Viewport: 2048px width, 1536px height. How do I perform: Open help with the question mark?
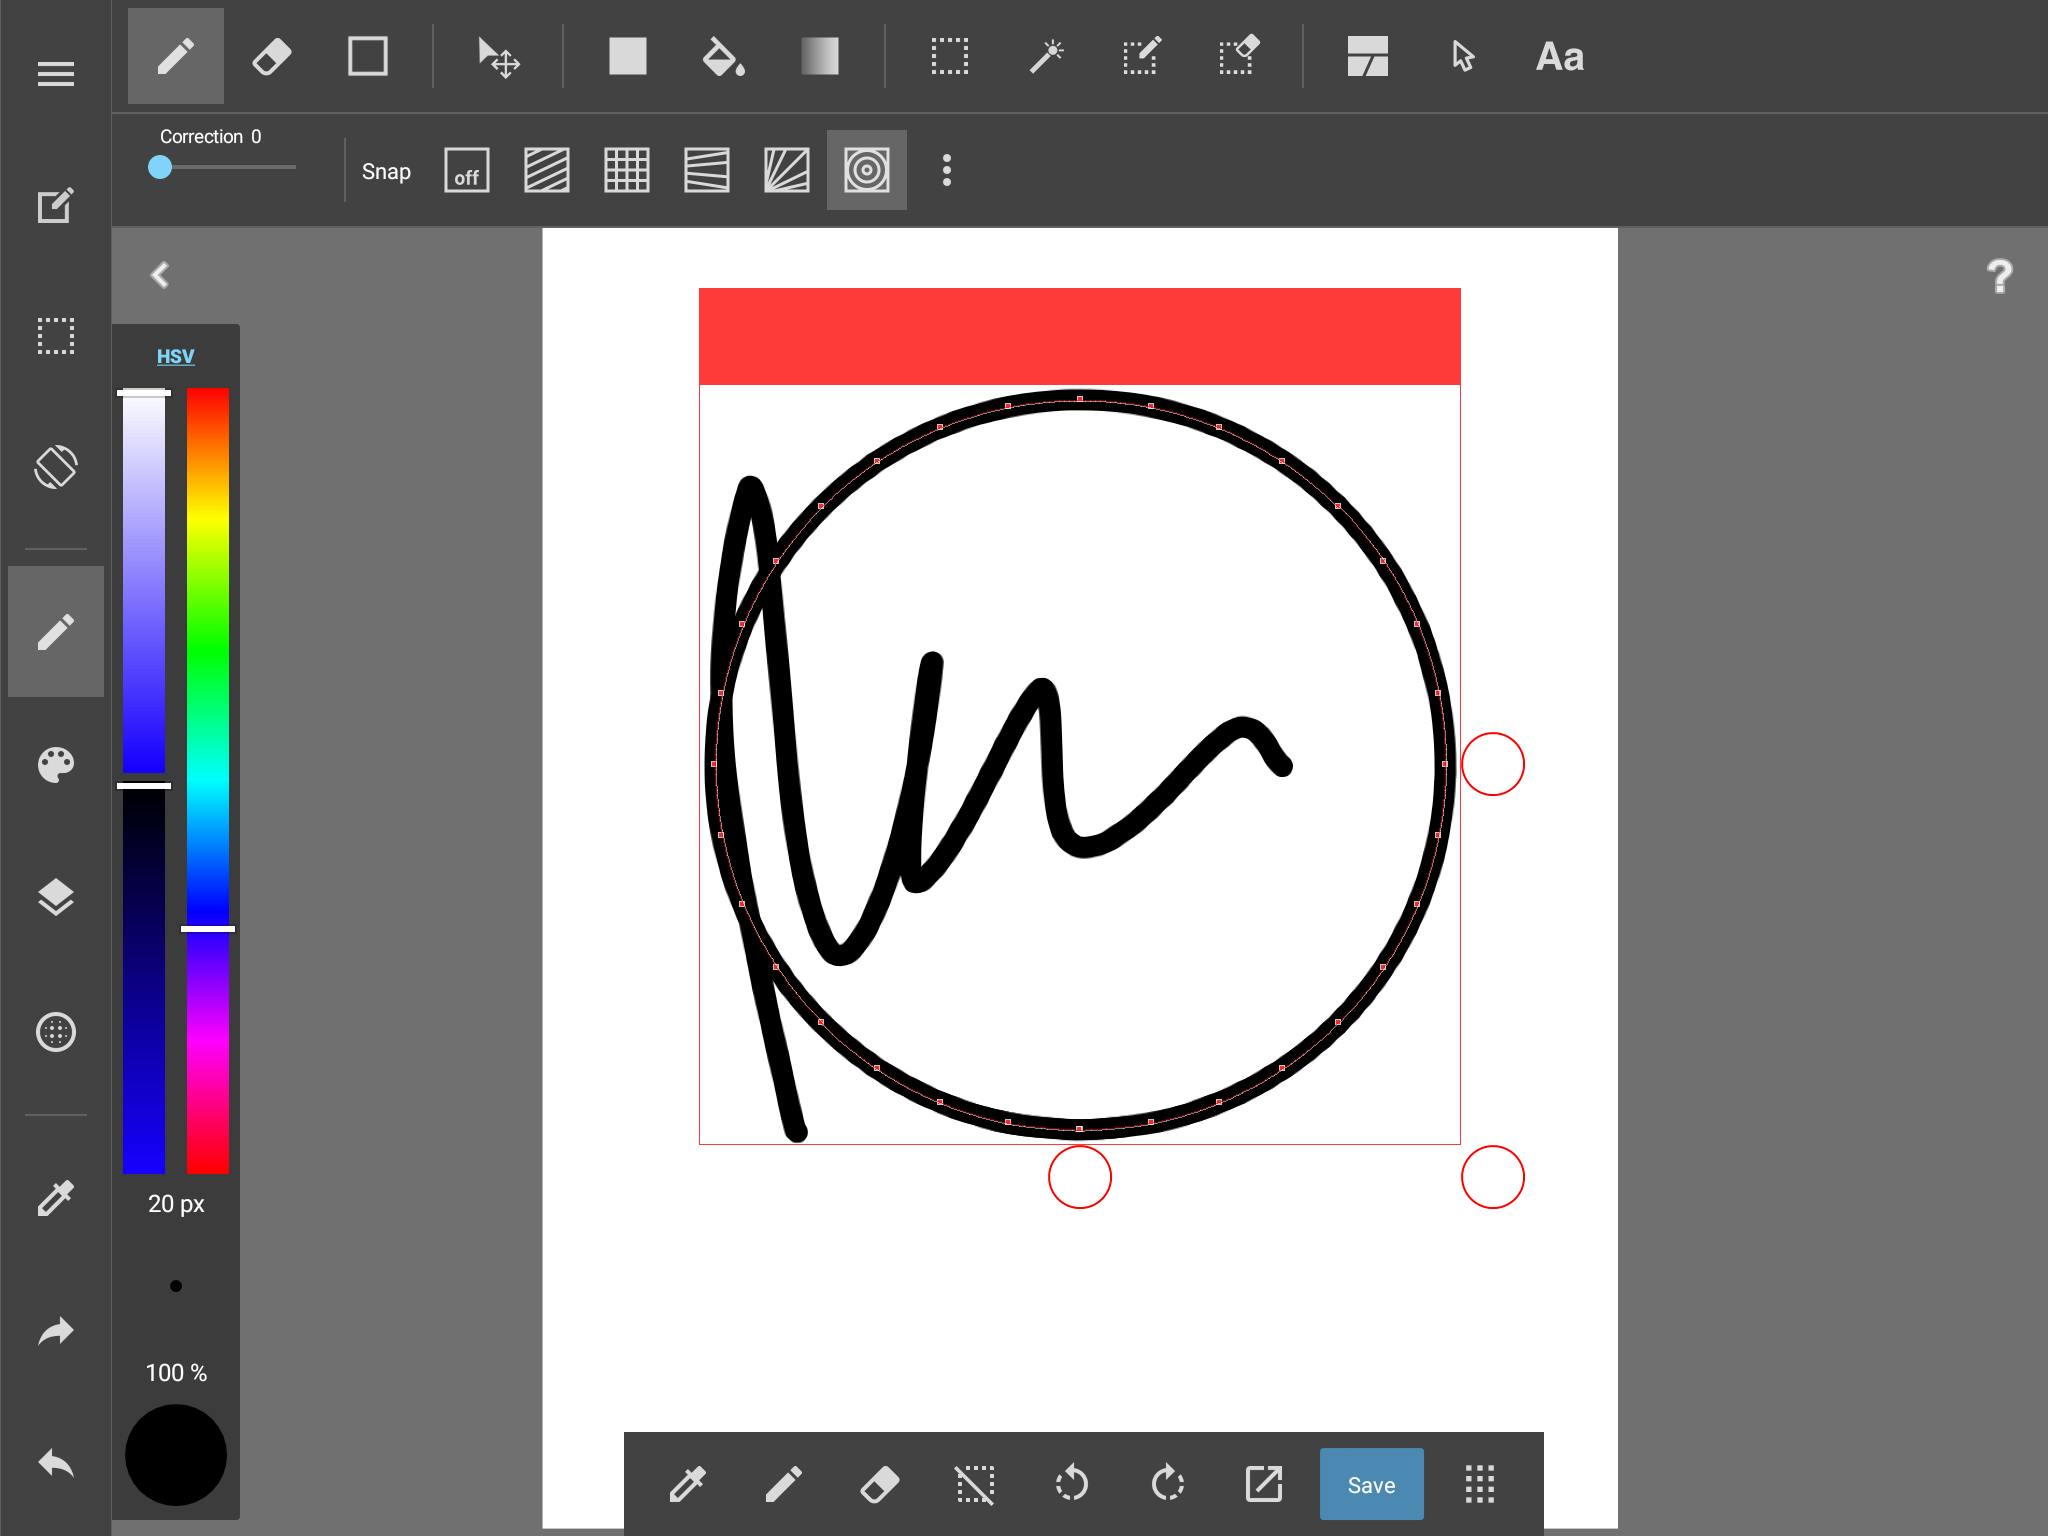pos(1999,276)
